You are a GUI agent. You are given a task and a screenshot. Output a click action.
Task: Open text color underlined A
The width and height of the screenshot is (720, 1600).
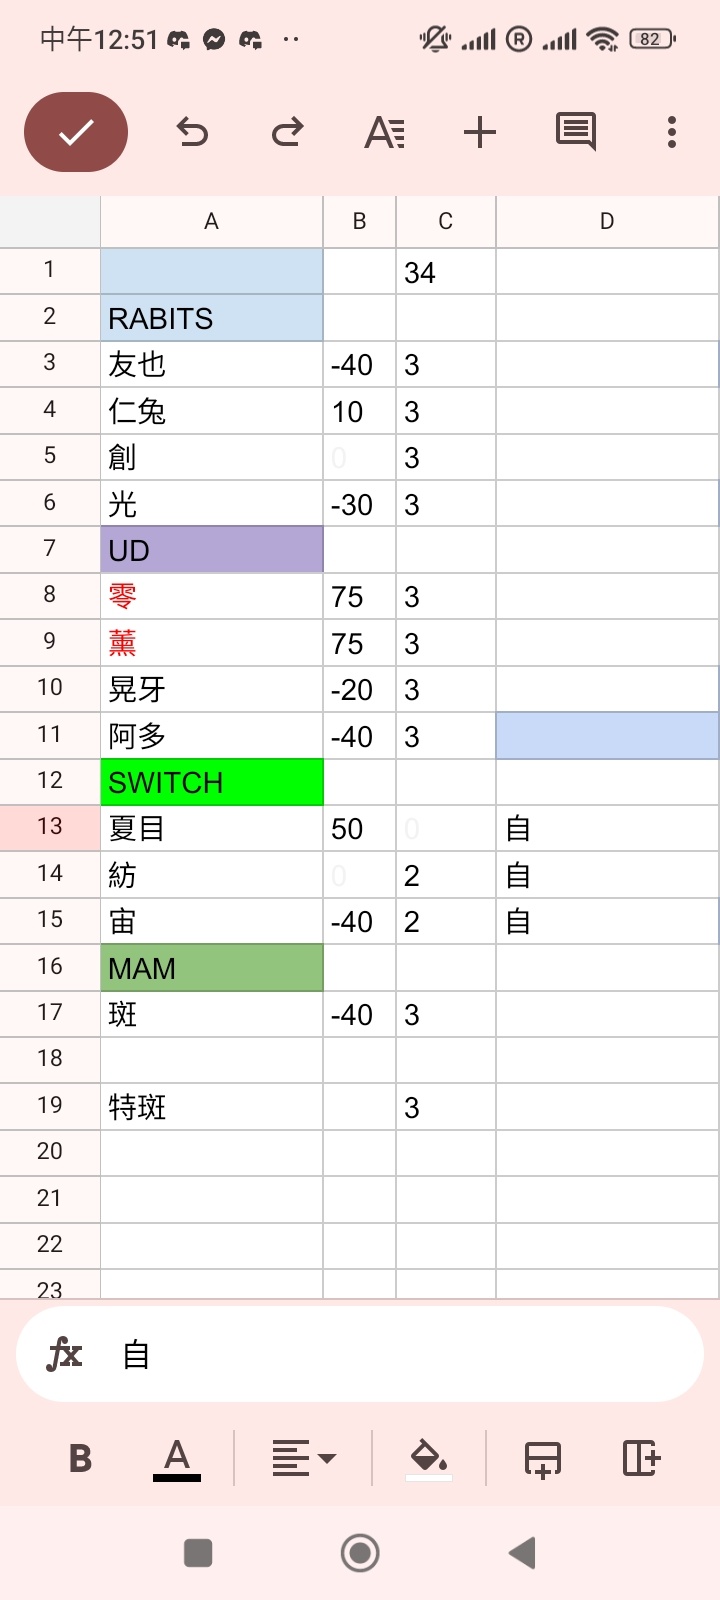click(177, 1459)
